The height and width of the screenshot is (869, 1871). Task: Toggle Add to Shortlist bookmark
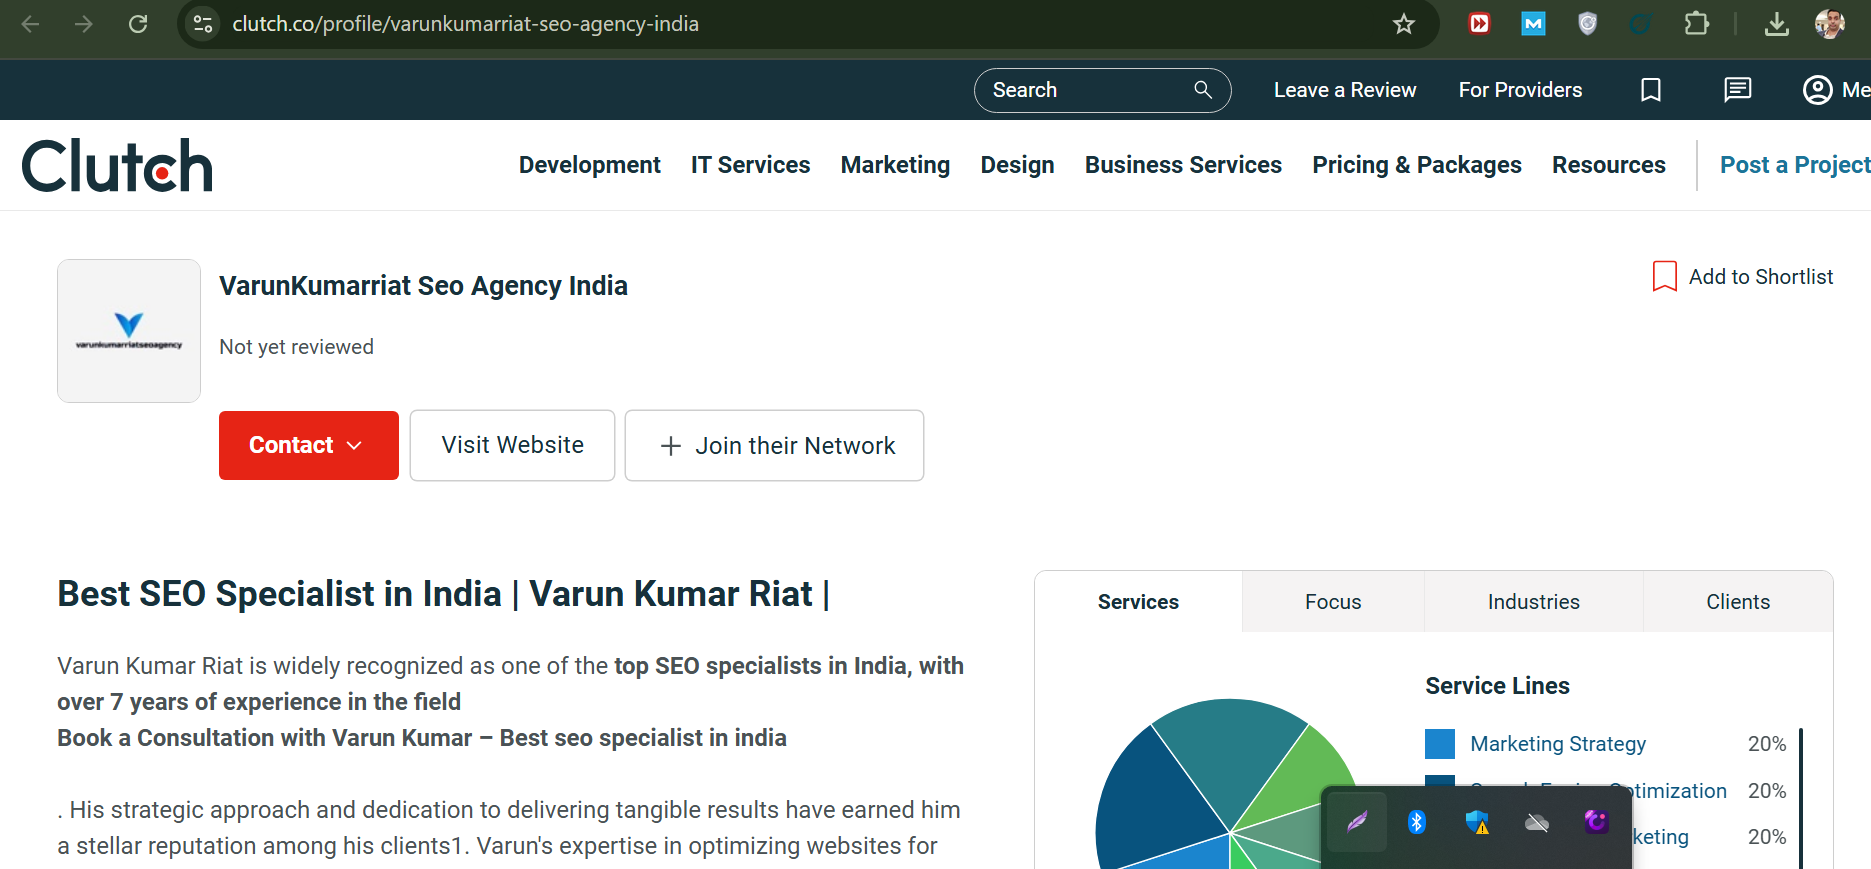[x=1664, y=277]
